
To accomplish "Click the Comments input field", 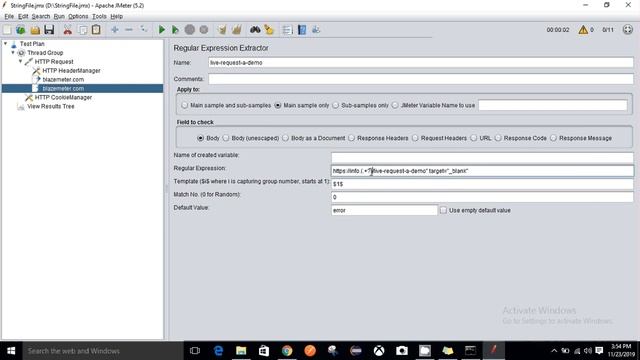I will (x=421, y=79).
